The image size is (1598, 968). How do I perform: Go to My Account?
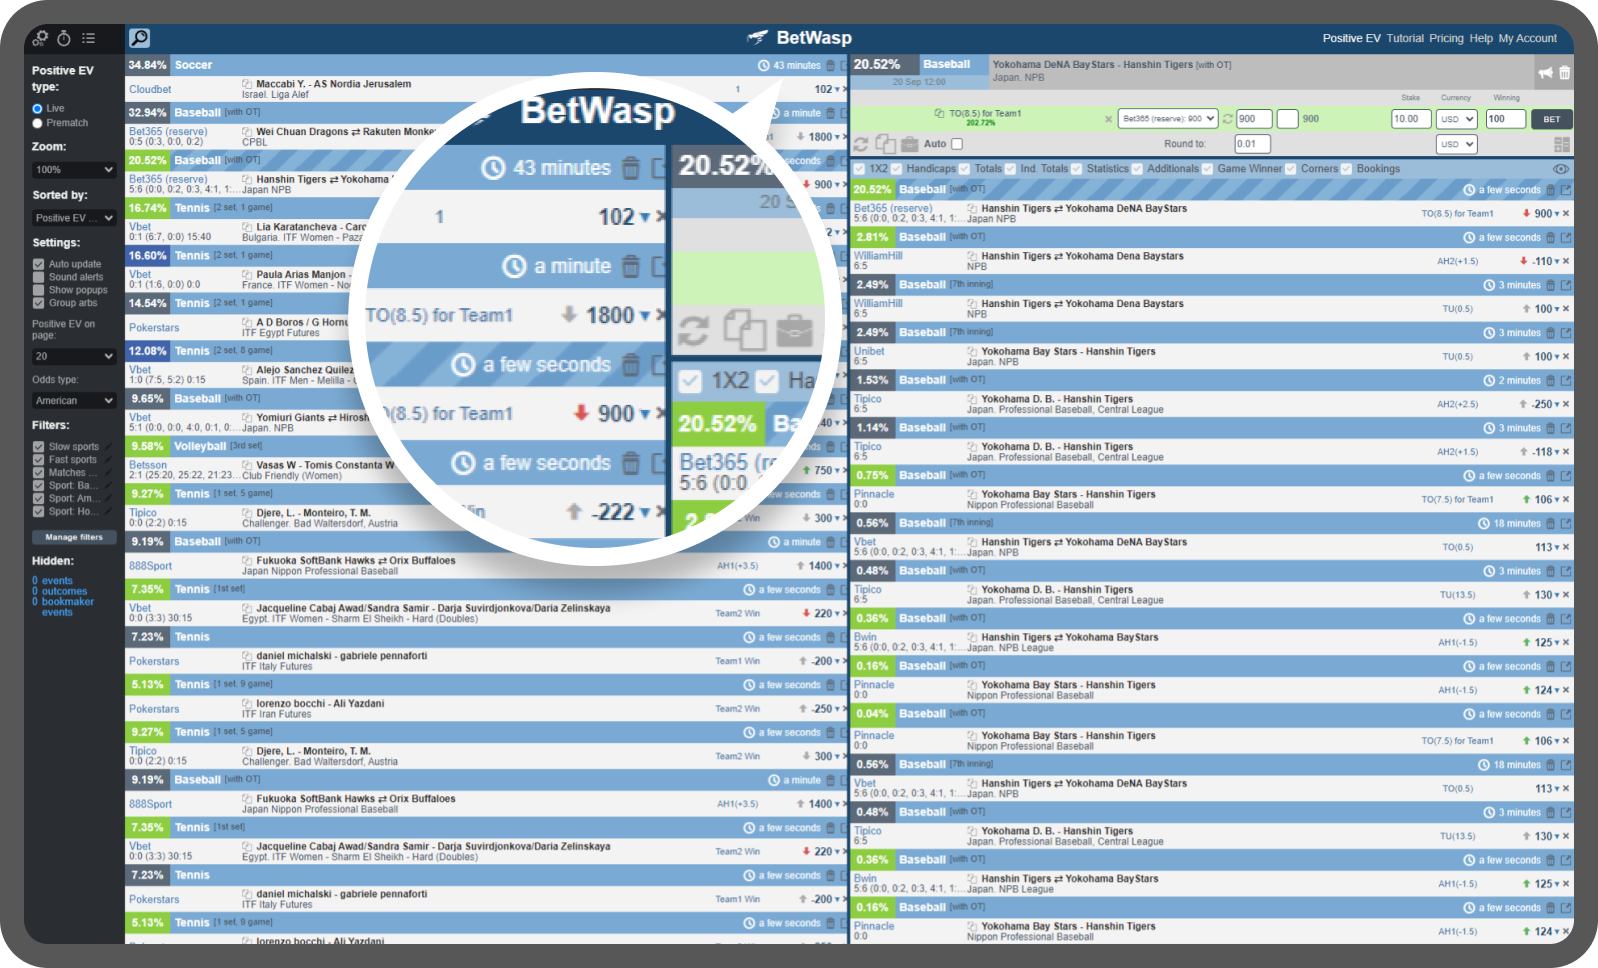pyautogui.click(x=1527, y=38)
